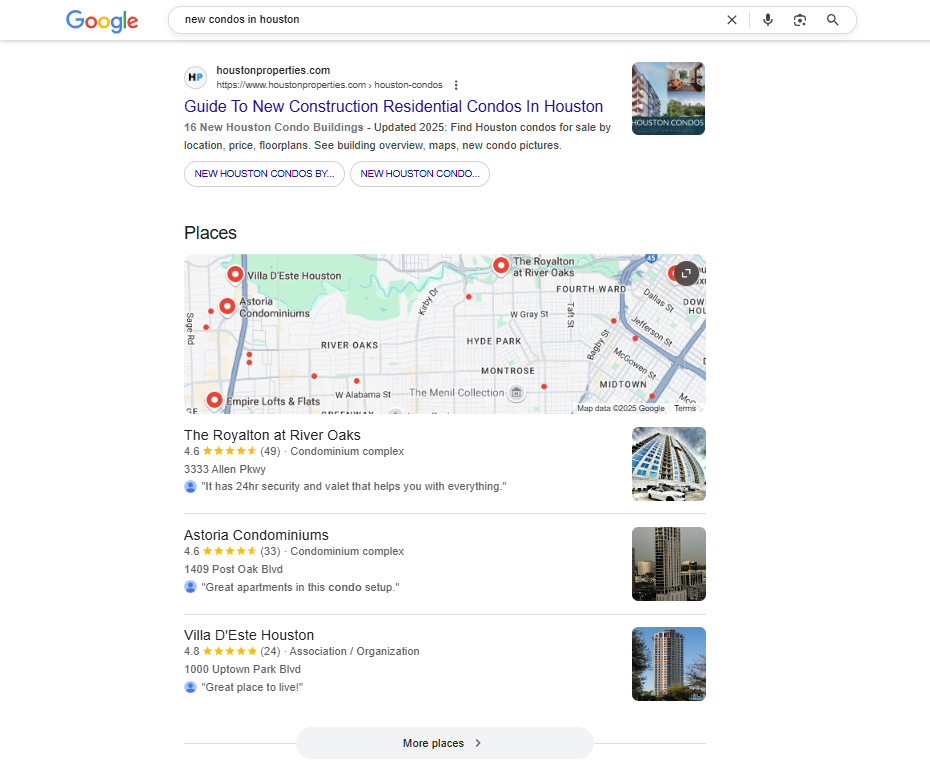Click reviewer avatar beside 'Great apartments' review
Image resolution: width=930 pixels, height=775 pixels.
click(190, 587)
